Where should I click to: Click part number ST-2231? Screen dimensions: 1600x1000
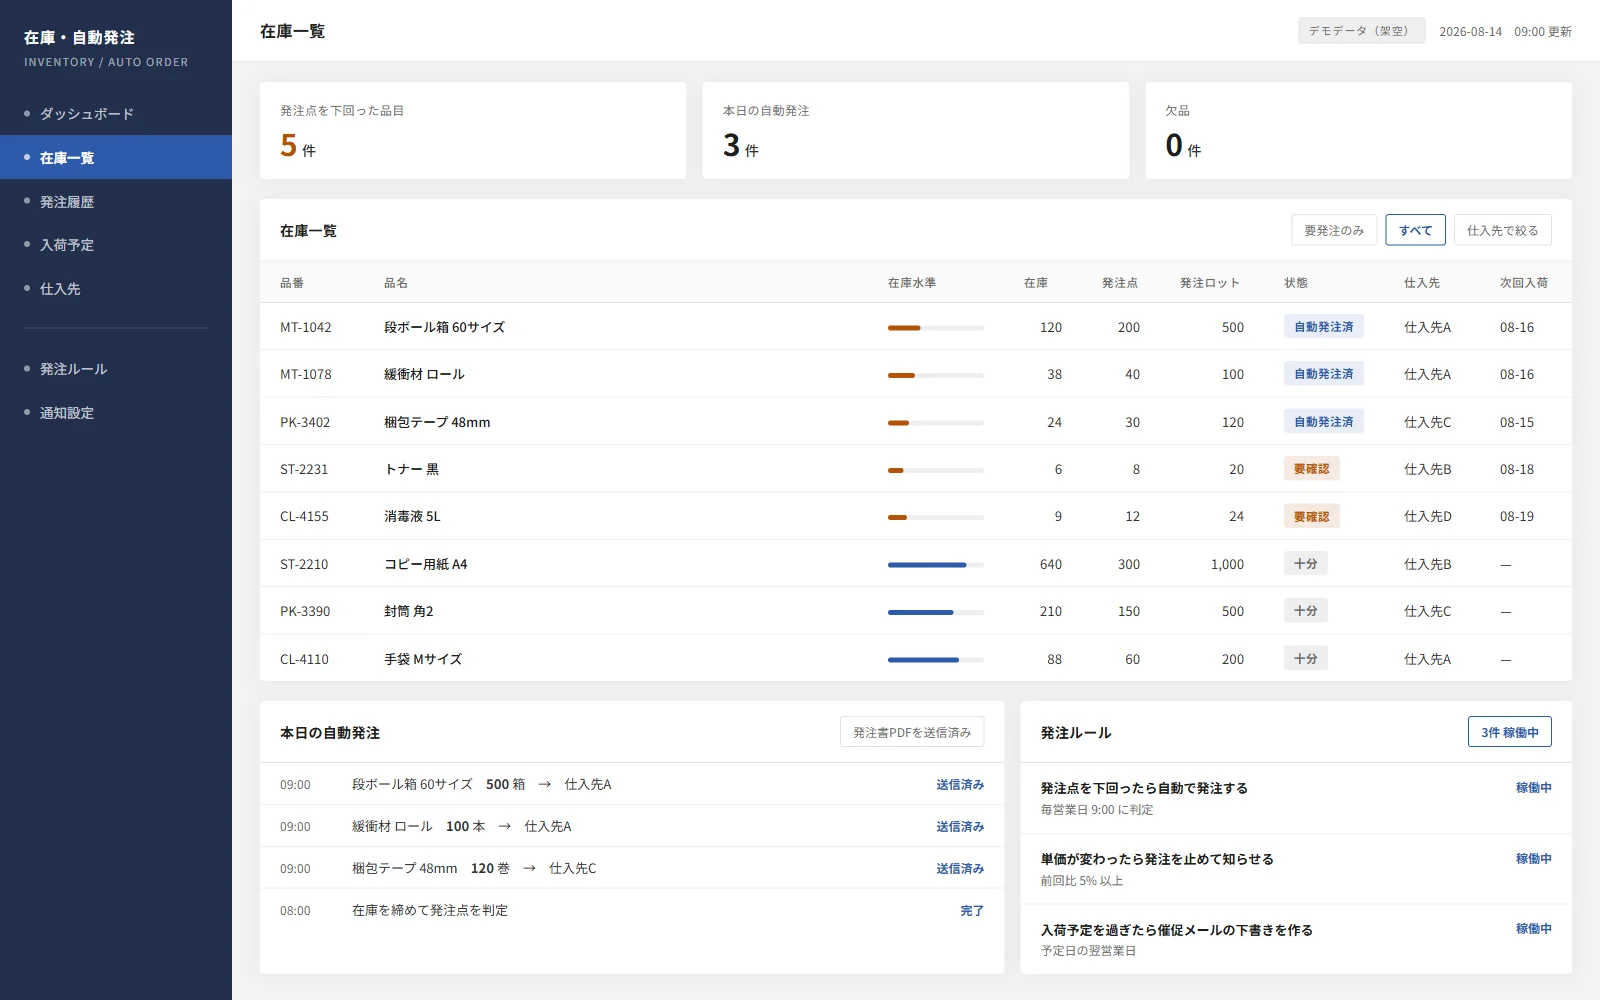pyautogui.click(x=304, y=469)
